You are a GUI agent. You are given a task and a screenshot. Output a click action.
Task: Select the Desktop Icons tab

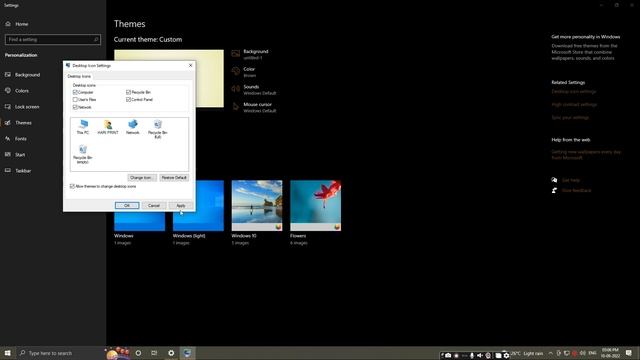point(79,76)
